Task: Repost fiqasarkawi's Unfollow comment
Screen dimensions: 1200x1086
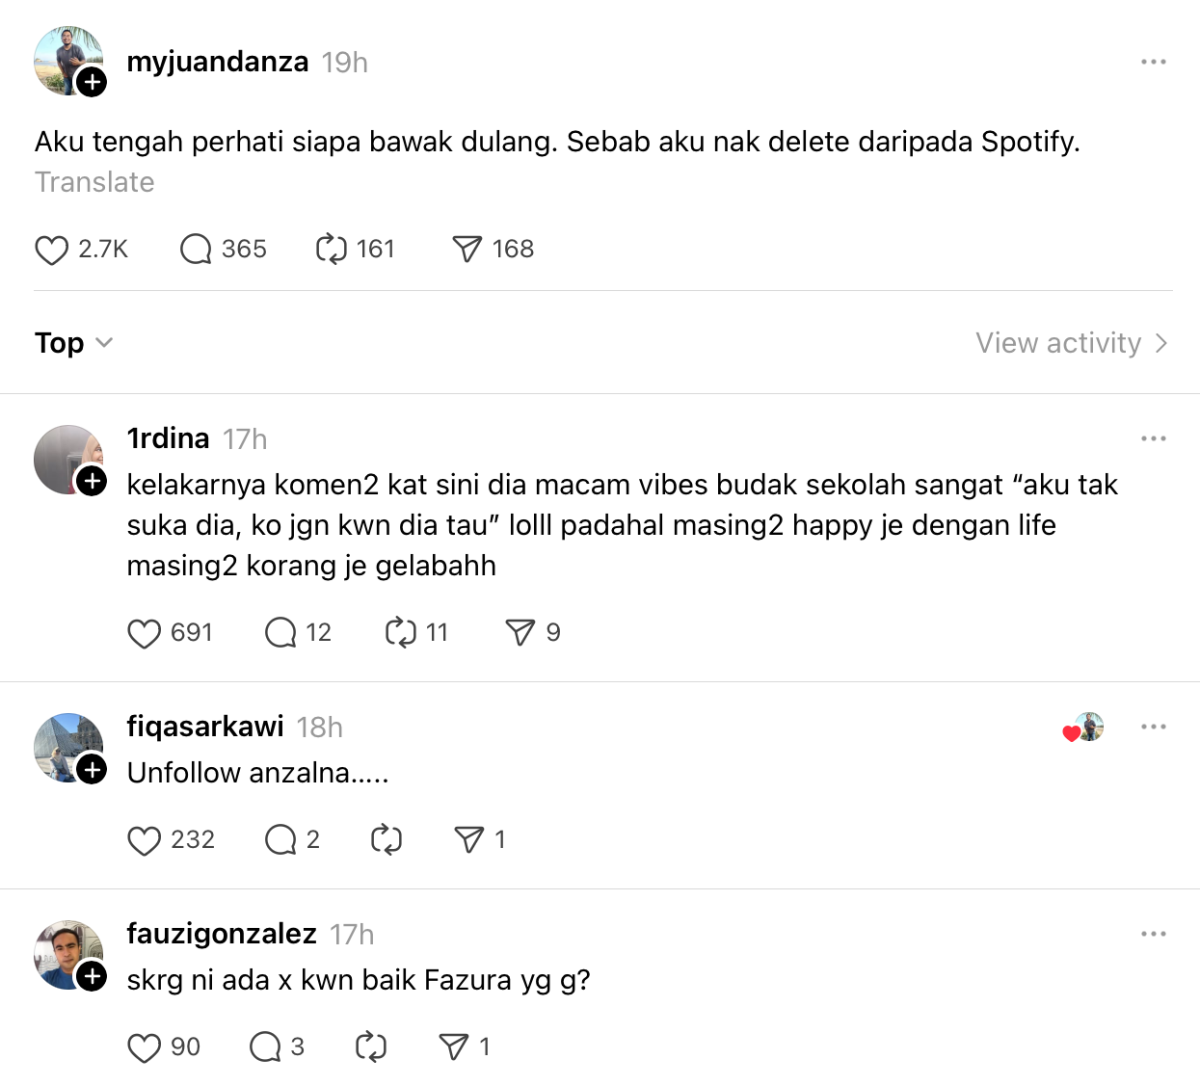Action: point(386,840)
